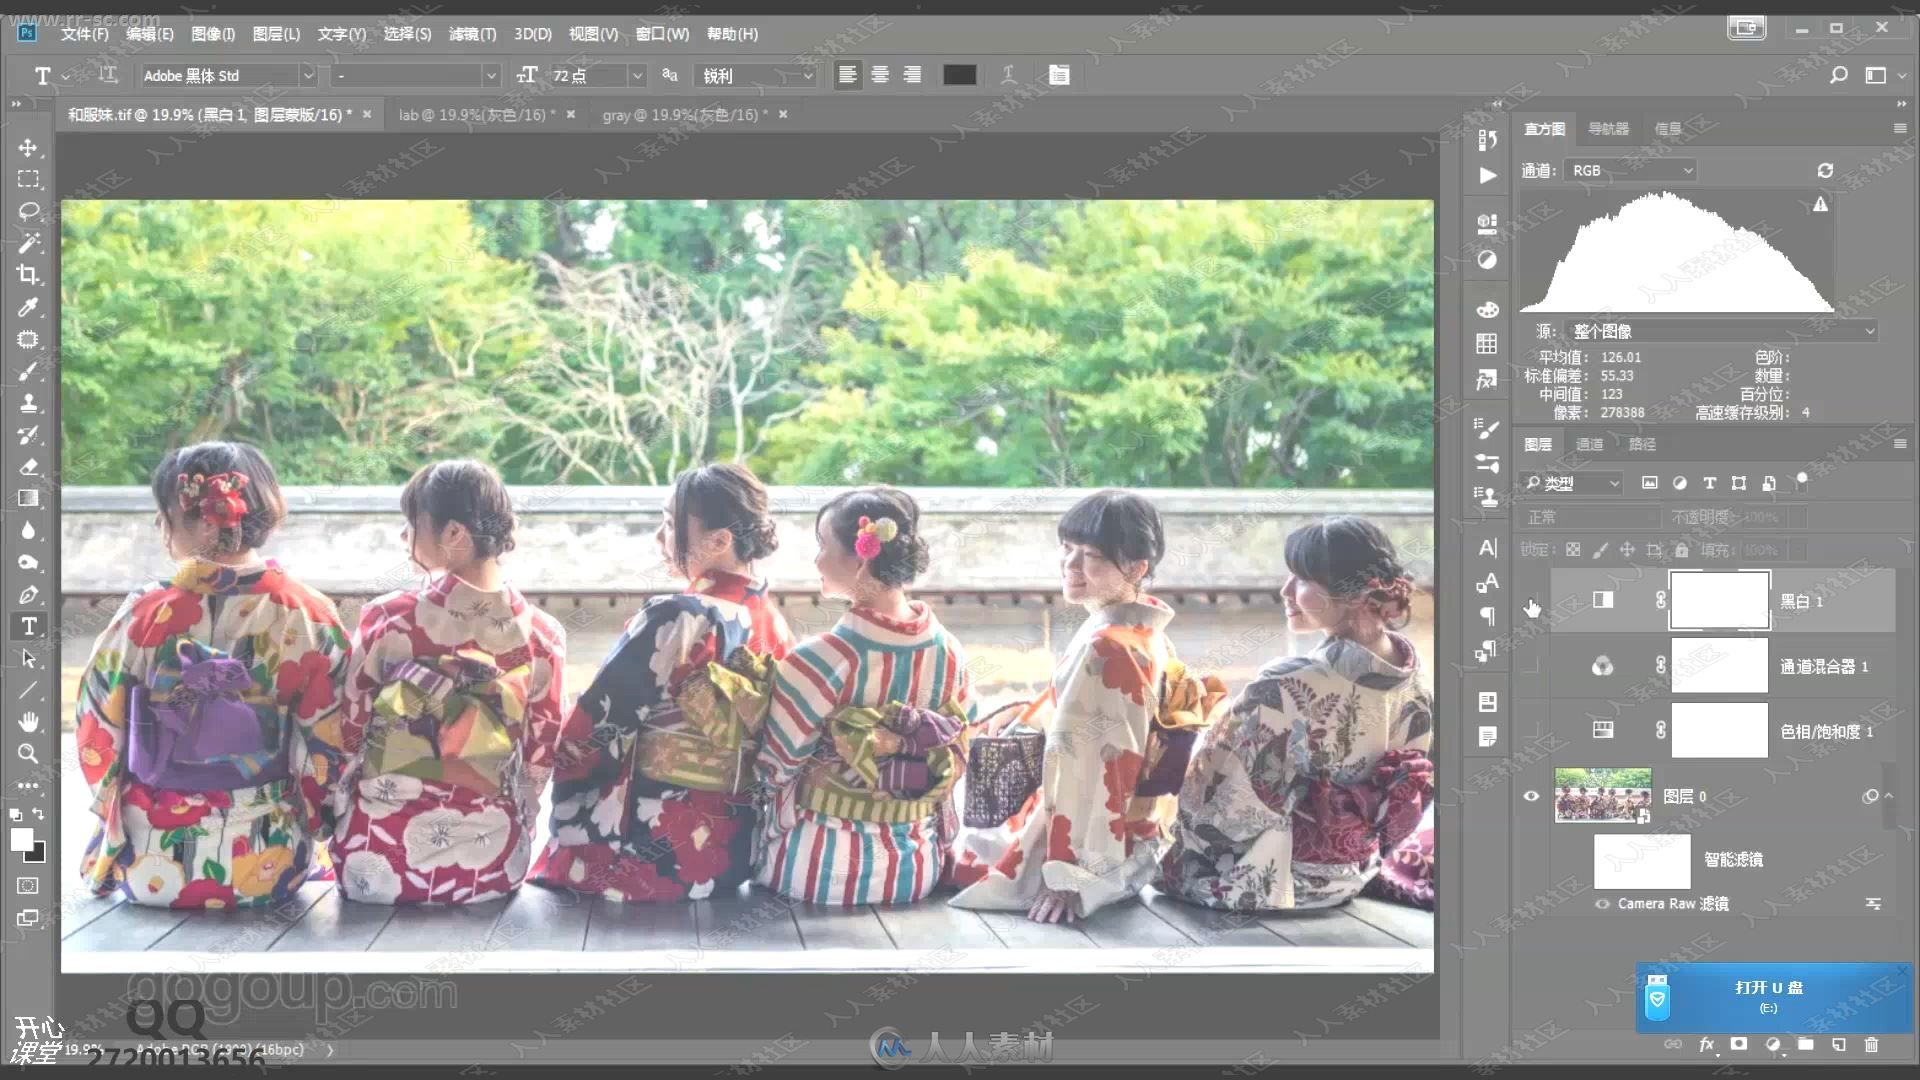Click 智能滤镜 mask thumbnail

click(x=1642, y=860)
